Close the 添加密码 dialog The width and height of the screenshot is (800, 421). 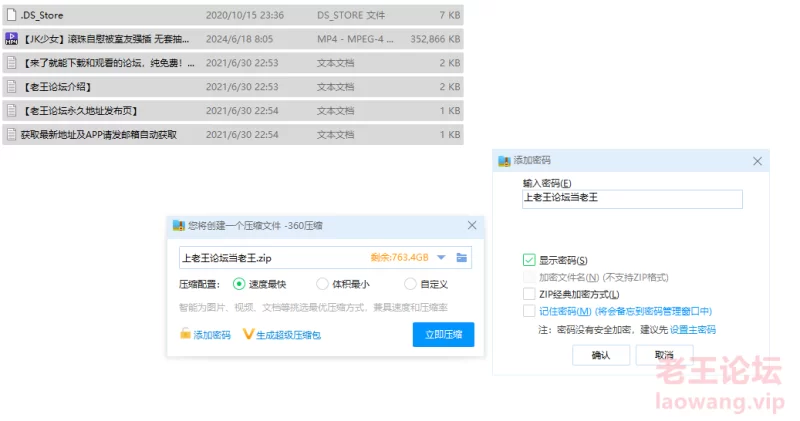coord(757,161)
